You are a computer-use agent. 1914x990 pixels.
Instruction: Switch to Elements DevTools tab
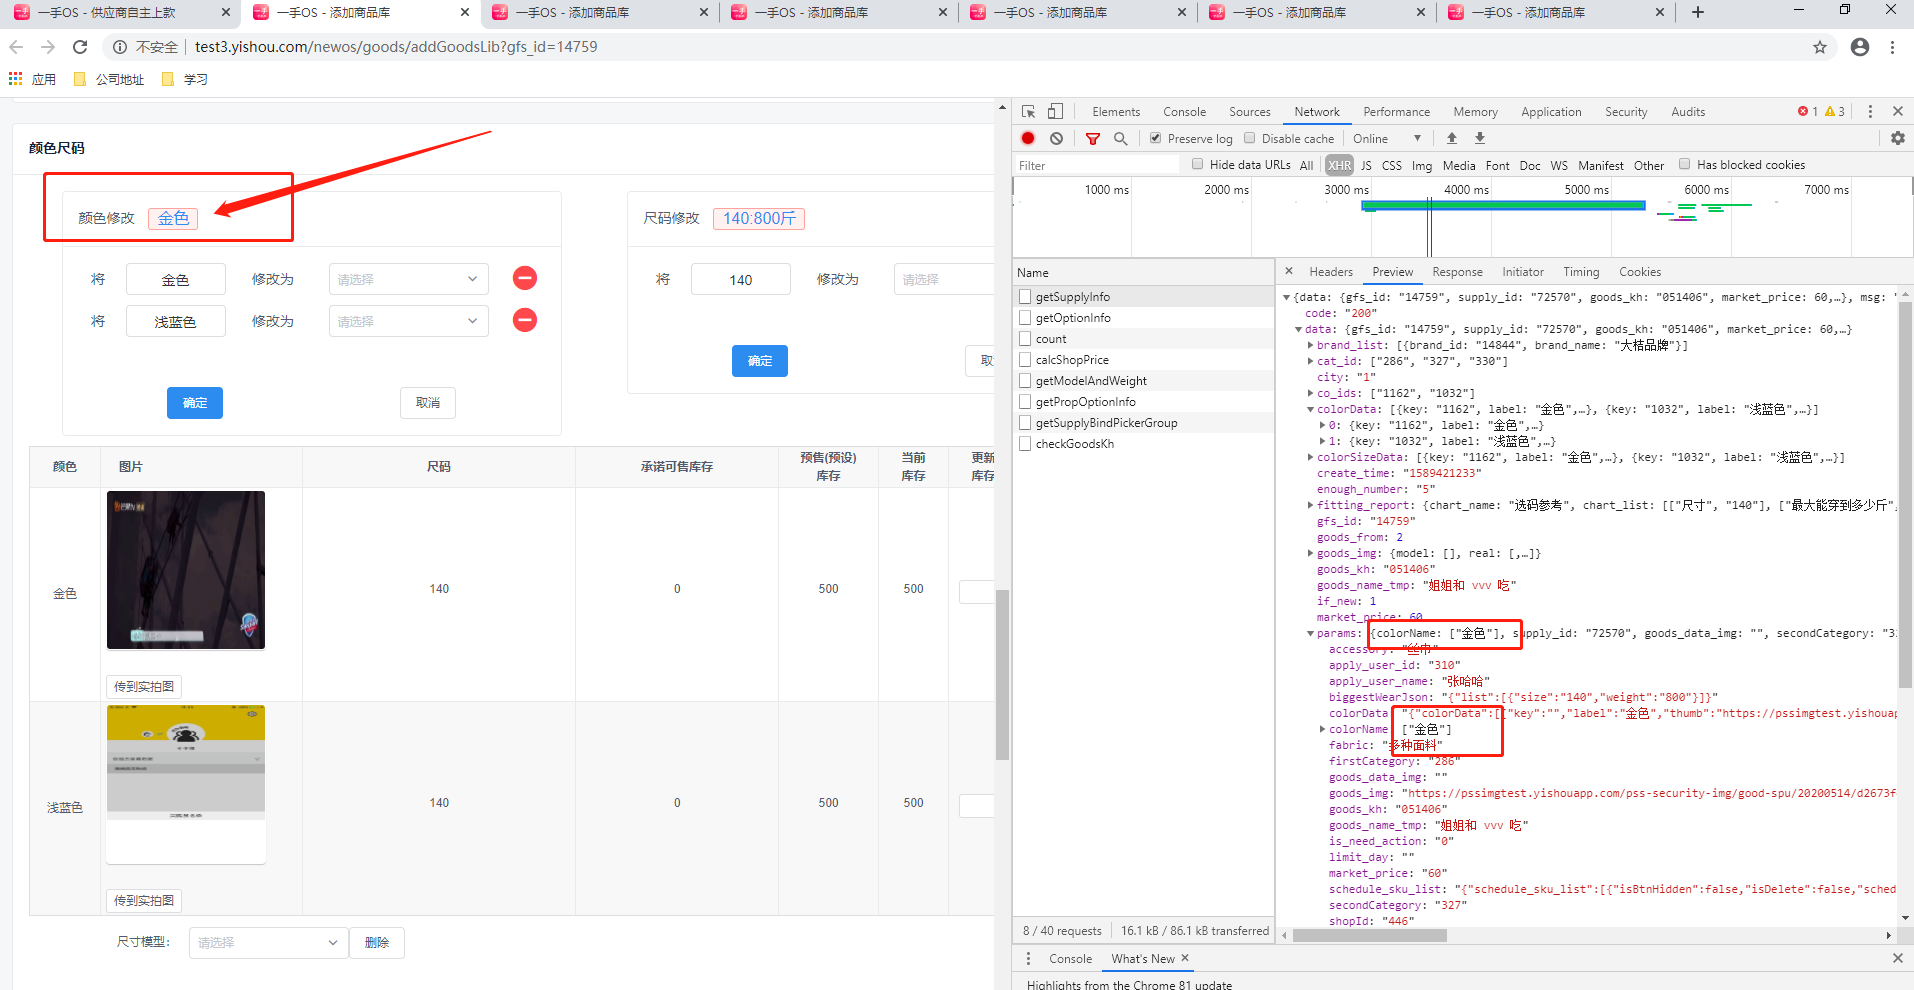pos(1116,112)
